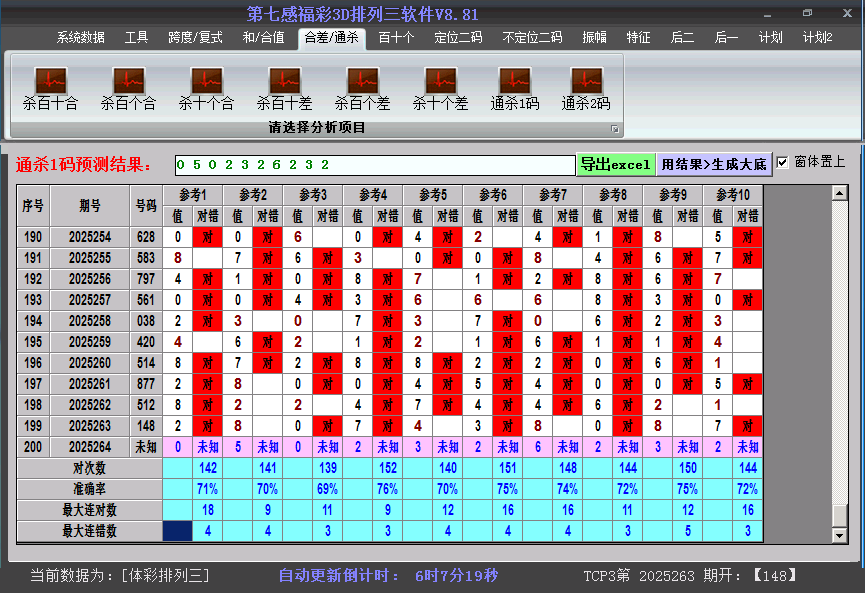Click the table scrollbar down arrow
This screenshot has width=865, height=593.
(840, 535)
